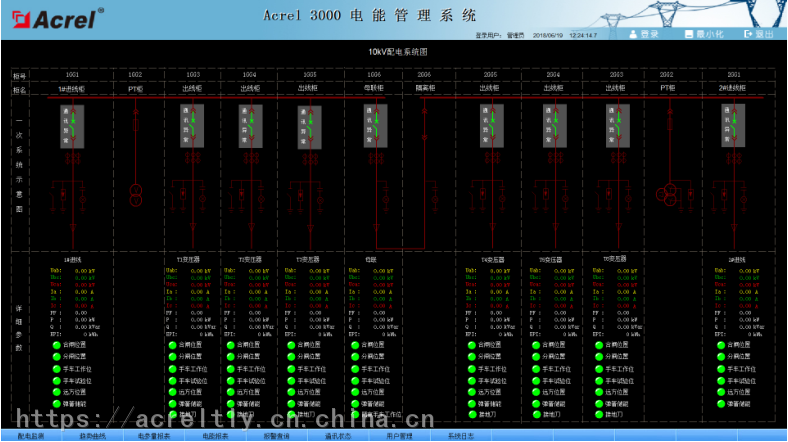Click the Acrel logo

[x=57, y=19]
